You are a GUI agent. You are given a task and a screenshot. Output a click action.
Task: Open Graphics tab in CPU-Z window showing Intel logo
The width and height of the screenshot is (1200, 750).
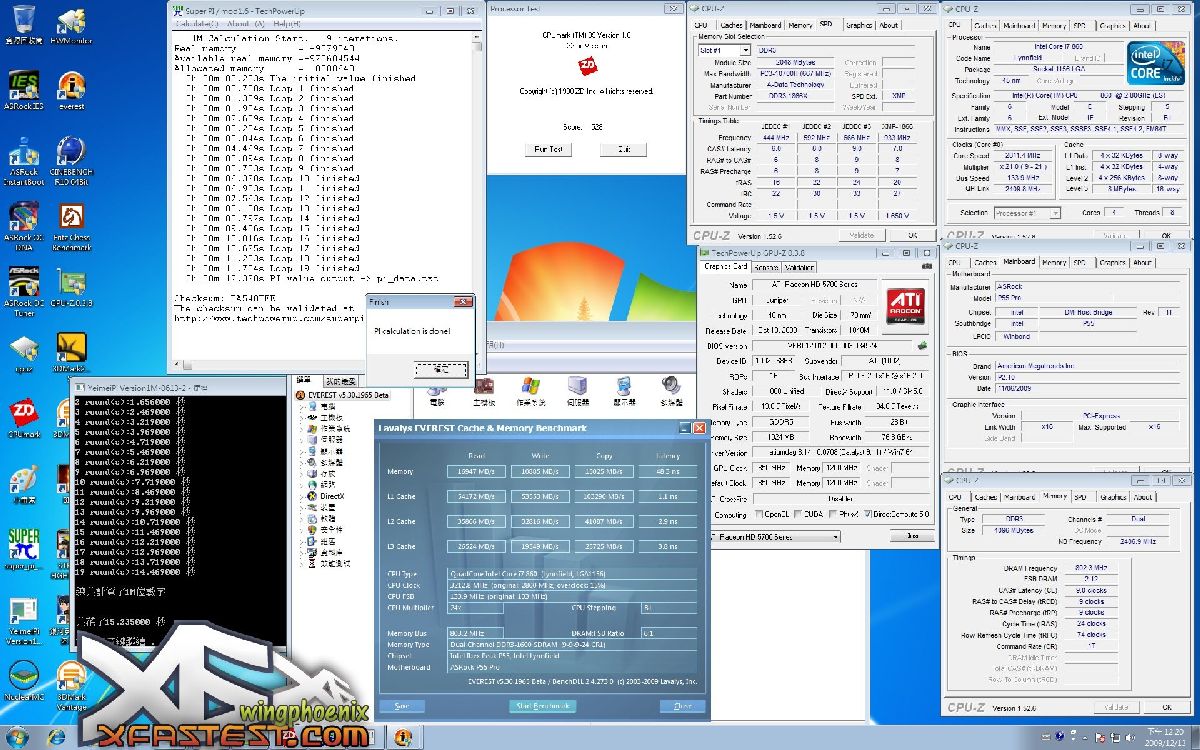[x=1112, y=26]
